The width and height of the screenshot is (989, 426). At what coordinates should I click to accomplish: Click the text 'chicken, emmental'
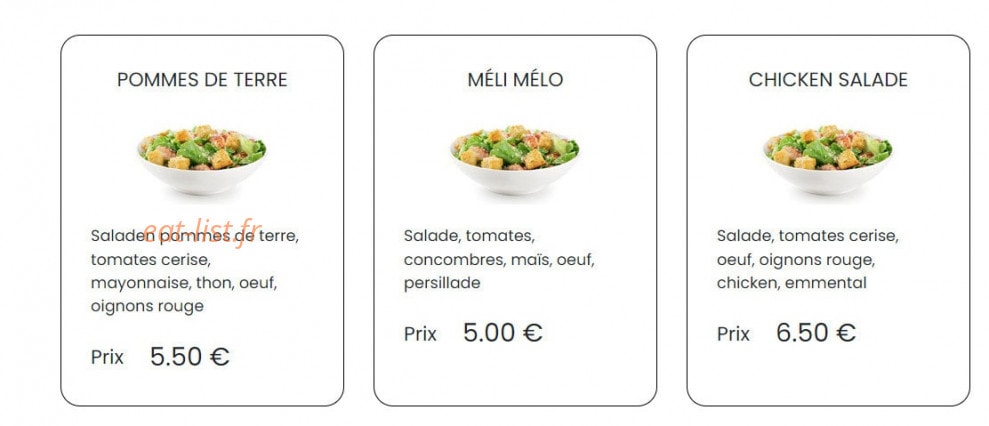pos(792,283)
